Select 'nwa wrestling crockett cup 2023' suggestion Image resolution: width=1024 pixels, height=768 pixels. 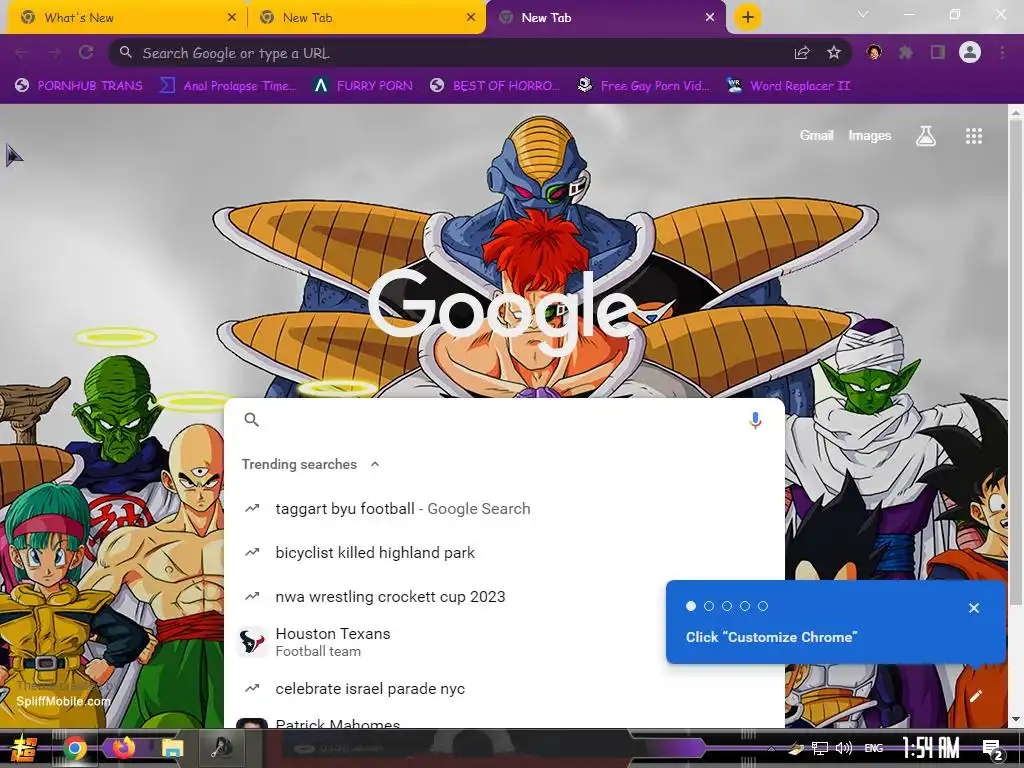(x=503, y=596)
